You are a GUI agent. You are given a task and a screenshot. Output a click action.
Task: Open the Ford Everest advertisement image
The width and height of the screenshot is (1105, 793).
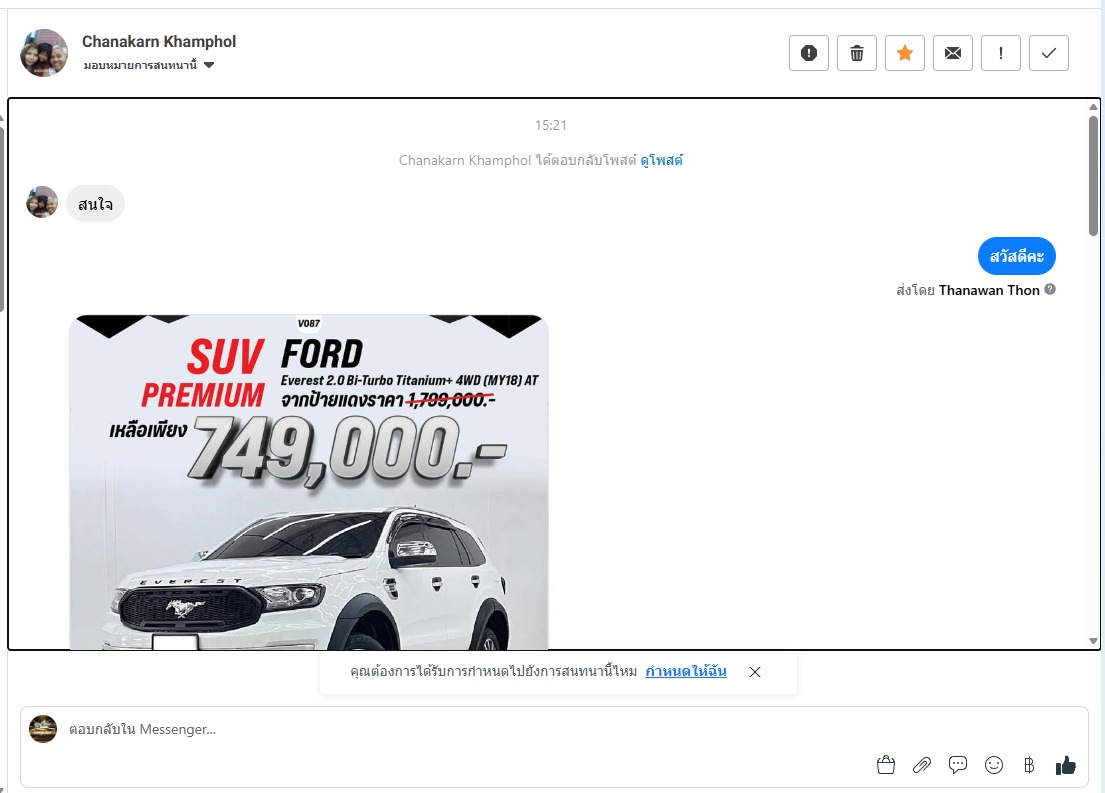(309, 482)
